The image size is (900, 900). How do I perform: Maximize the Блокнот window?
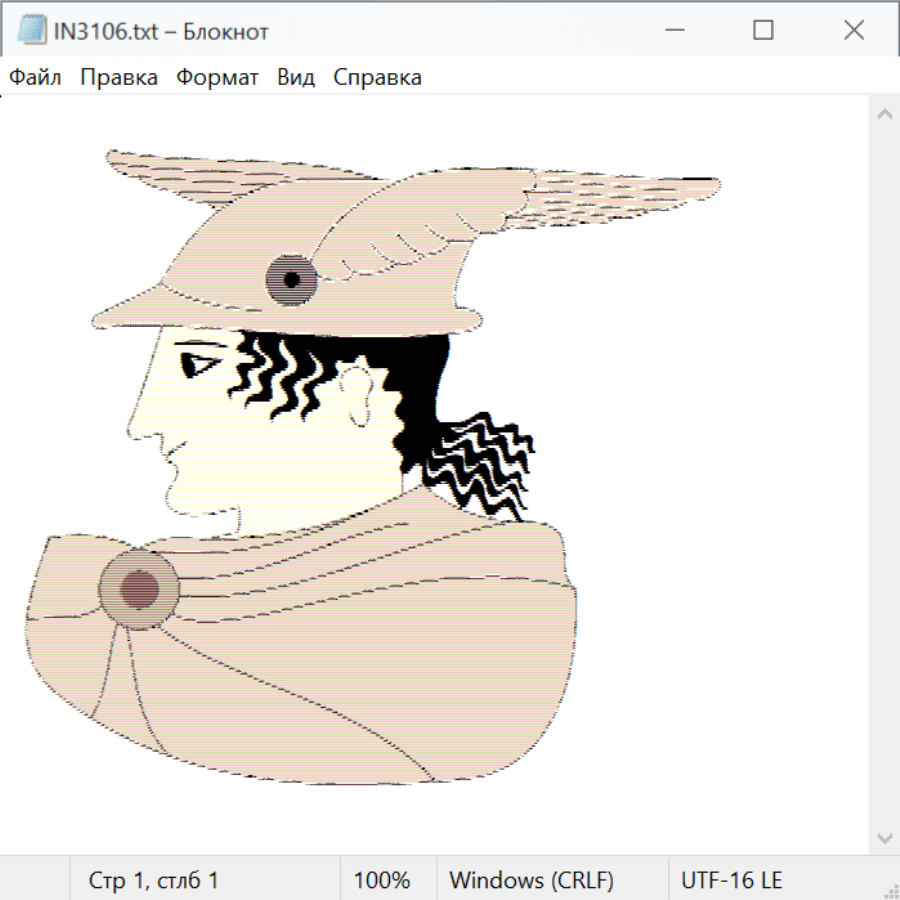point(763,31)
